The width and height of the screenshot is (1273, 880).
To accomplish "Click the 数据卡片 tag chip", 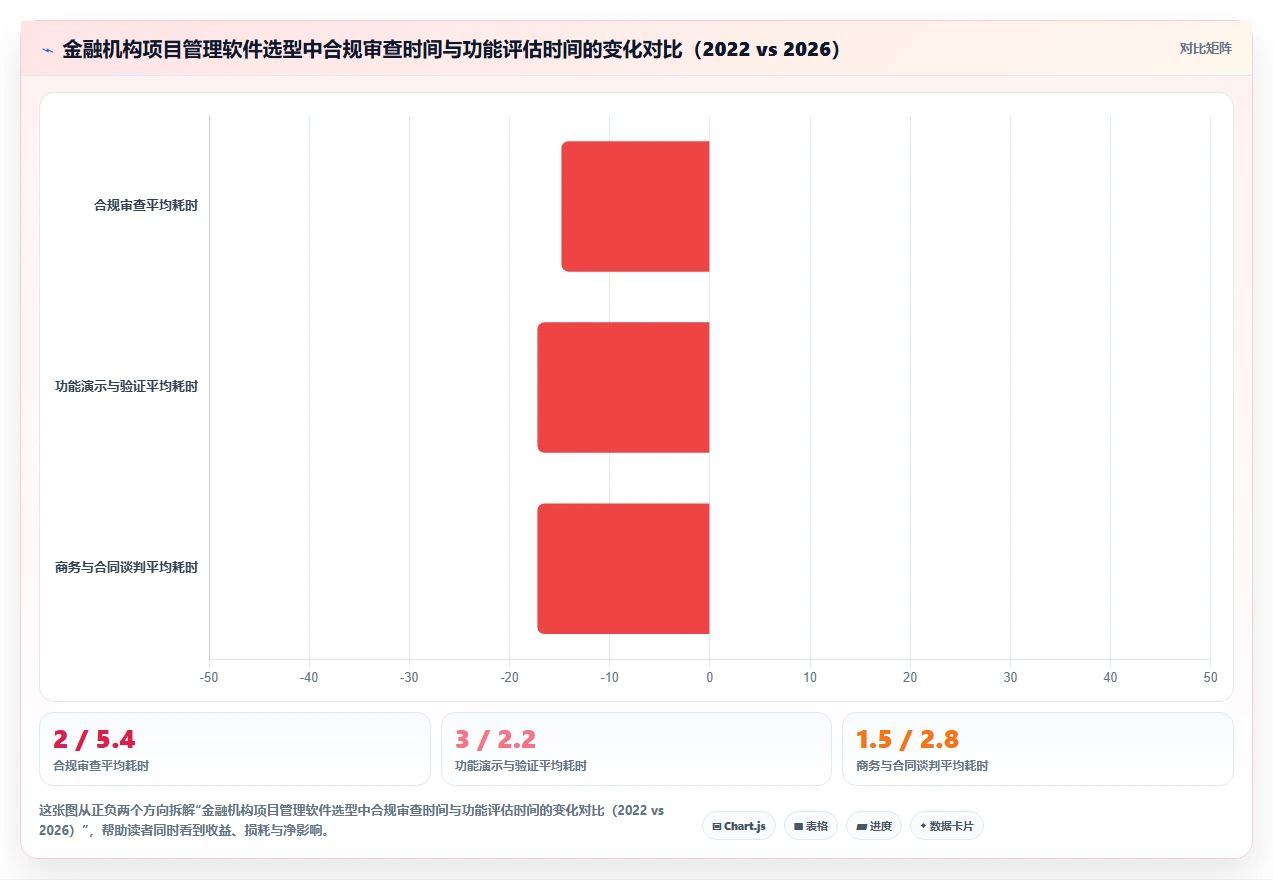I will pos(946,826).
